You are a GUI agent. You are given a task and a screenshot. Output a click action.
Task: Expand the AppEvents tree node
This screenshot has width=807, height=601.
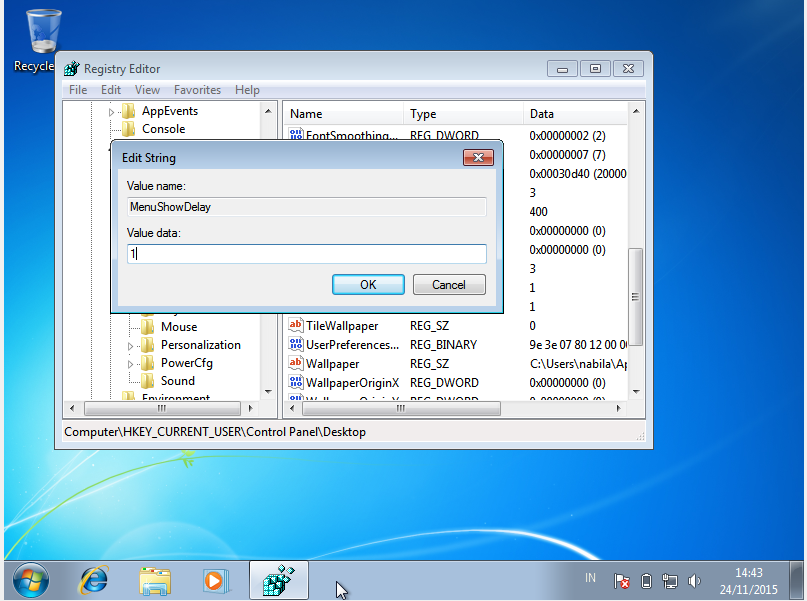click(x=111, y=112)
